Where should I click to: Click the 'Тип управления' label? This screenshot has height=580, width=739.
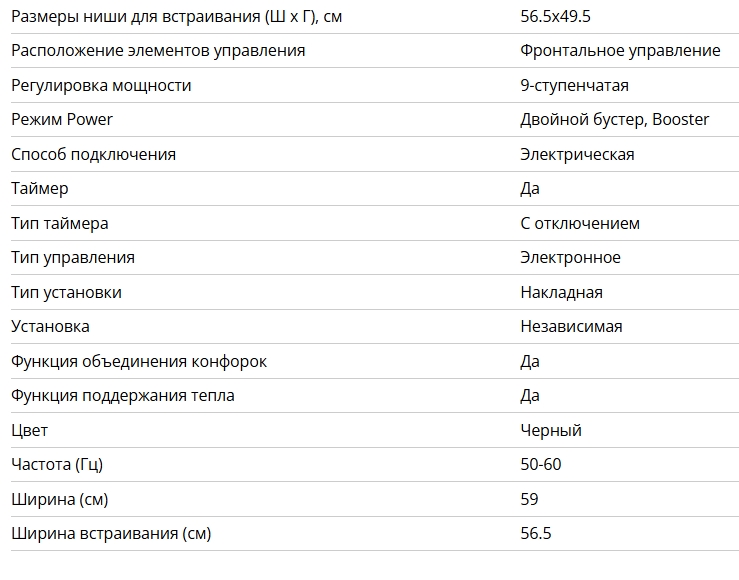coord(73,257)
